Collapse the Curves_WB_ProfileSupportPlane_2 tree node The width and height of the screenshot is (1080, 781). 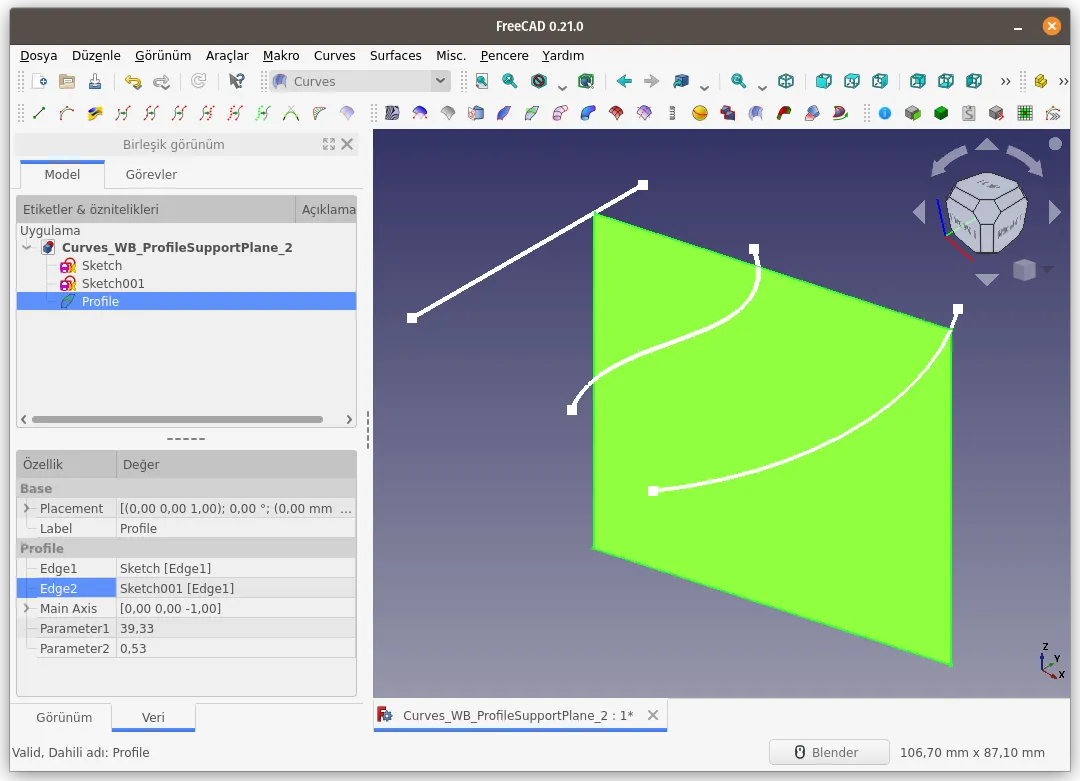[27, 247]
